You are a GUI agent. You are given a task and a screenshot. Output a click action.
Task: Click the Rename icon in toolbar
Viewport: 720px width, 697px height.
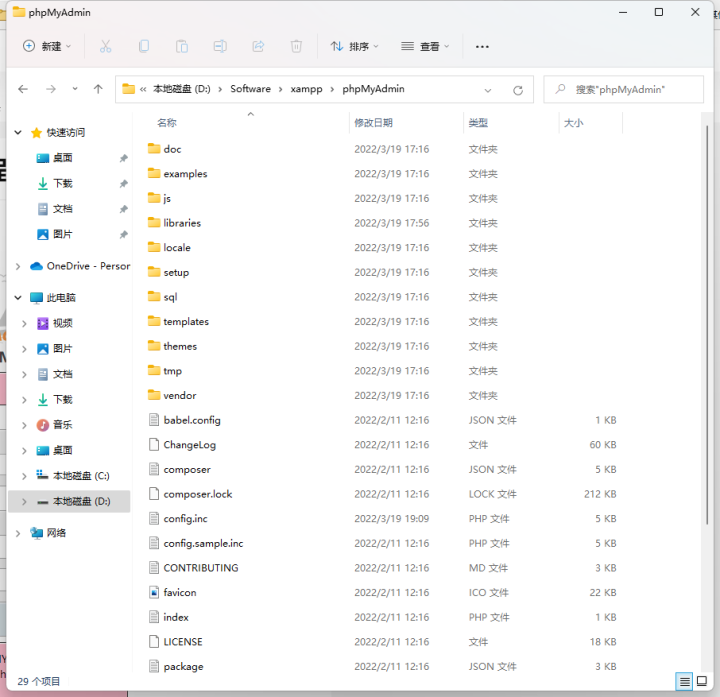pos(220,46)
